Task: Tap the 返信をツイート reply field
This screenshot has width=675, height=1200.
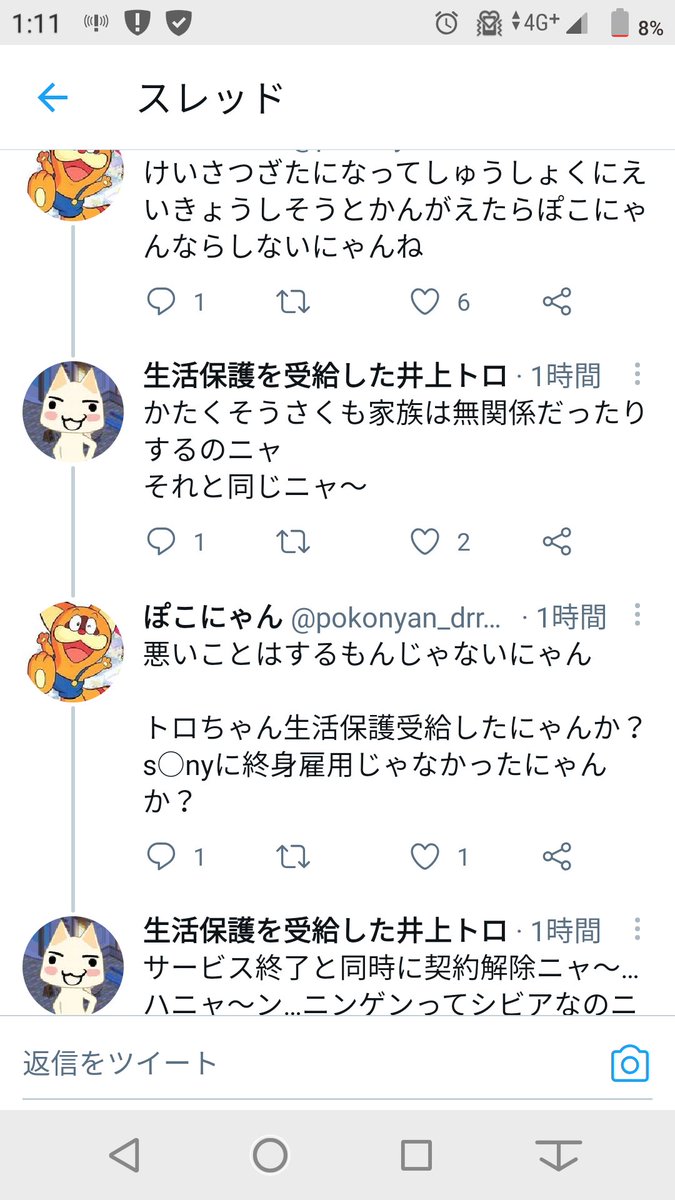Action: coord(300,1063)
